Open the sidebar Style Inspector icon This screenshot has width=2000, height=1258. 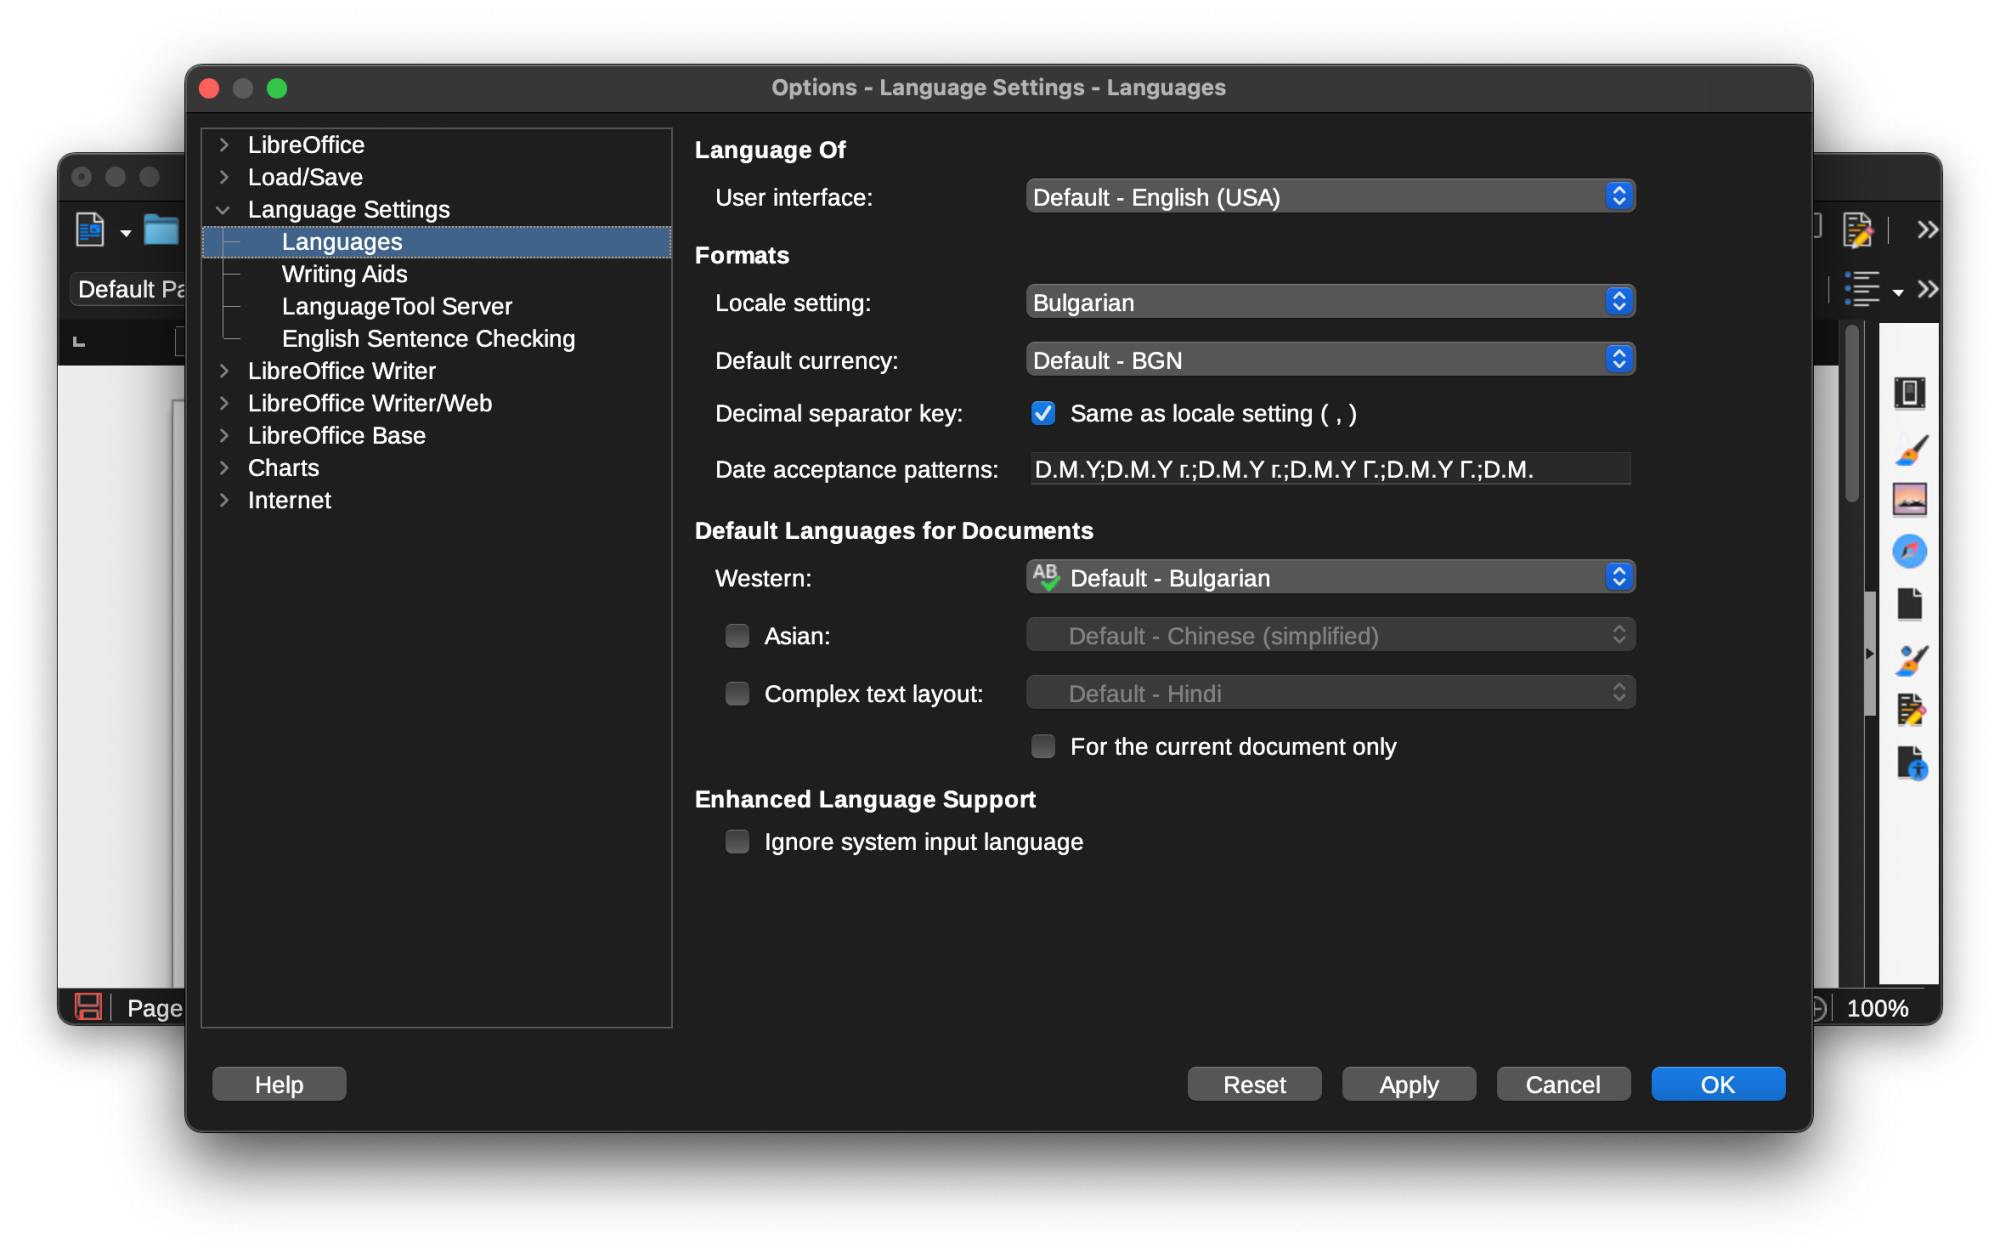click(x=1910, y=660)
